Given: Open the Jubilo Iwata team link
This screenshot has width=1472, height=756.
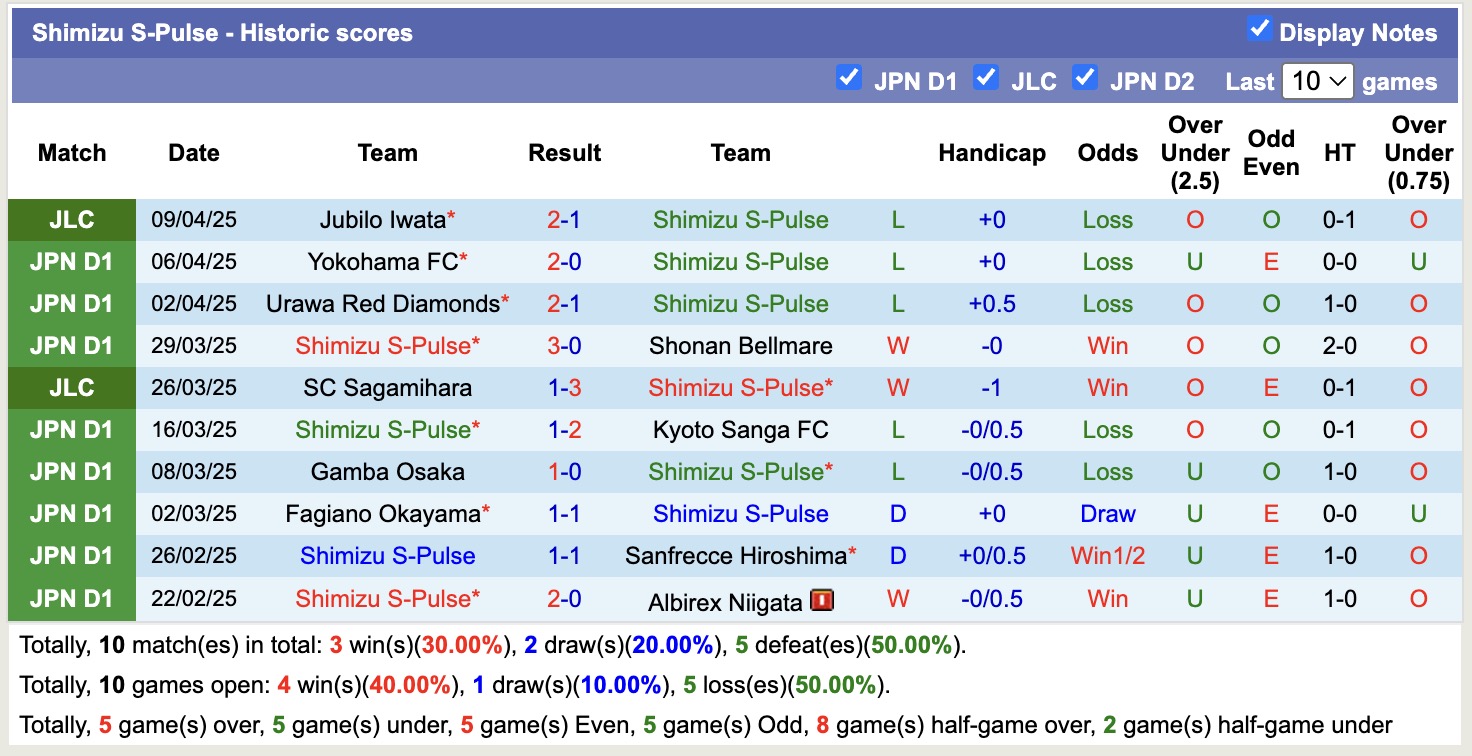Looking at the screenshot, I should tap(381, 220).
